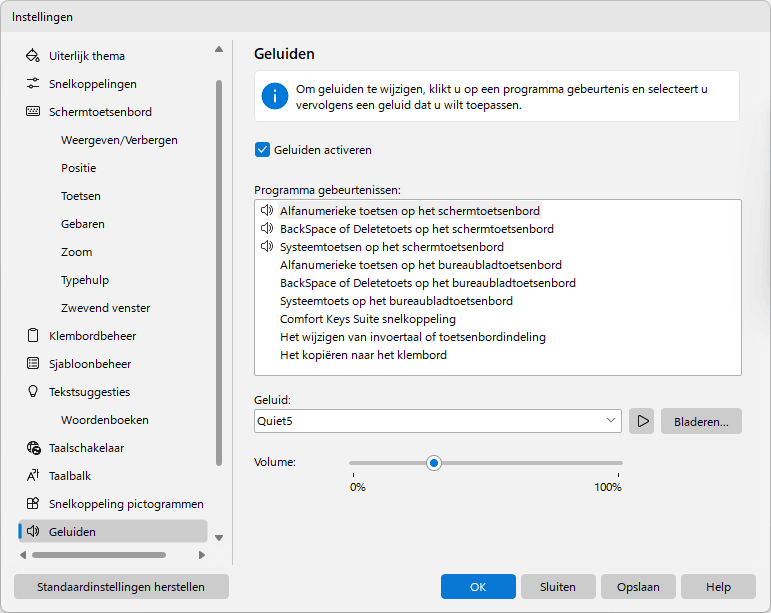Click speaker icon beside Systeemtoetsen op het schermtoetsenbord
This screenshot has height=613, width=771.
[x=267, y=246]
